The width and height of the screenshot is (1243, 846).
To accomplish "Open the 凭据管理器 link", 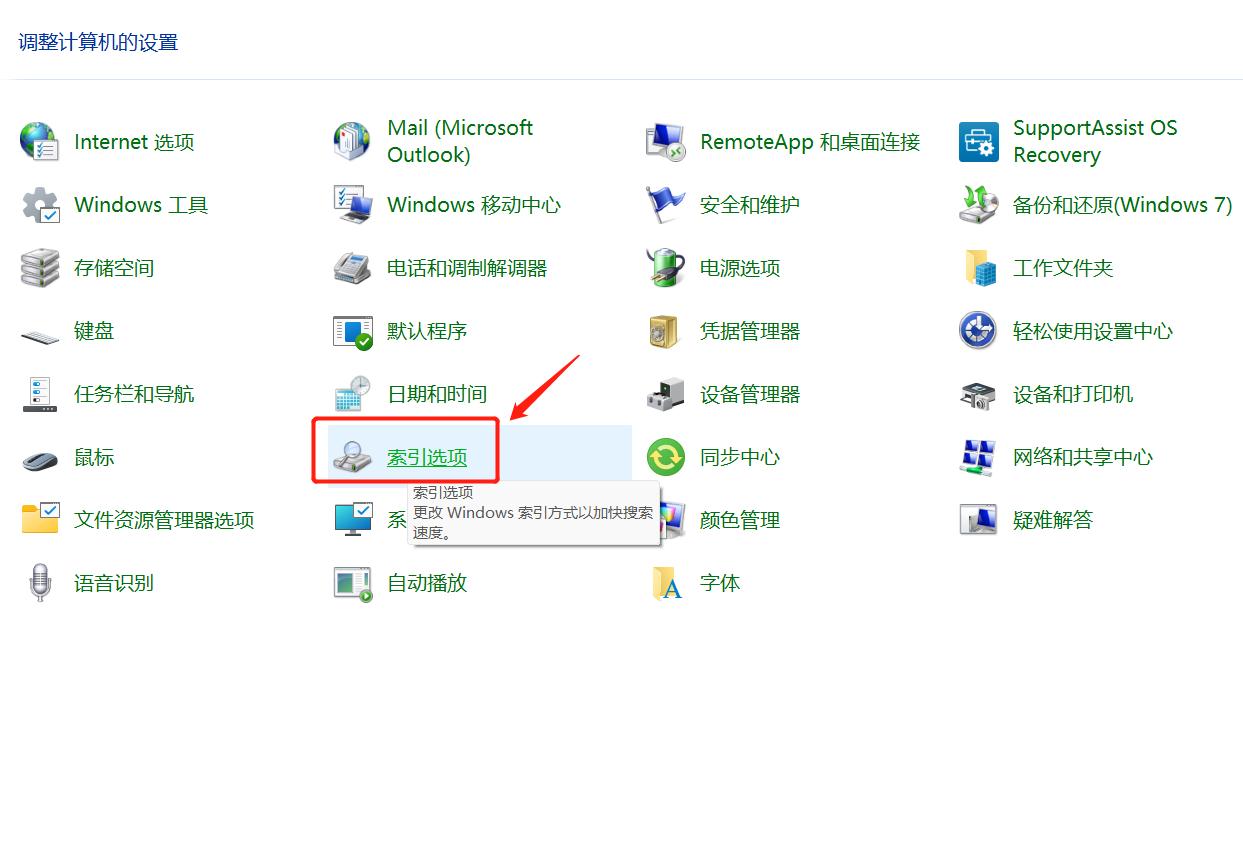I will tap(750, 331).
